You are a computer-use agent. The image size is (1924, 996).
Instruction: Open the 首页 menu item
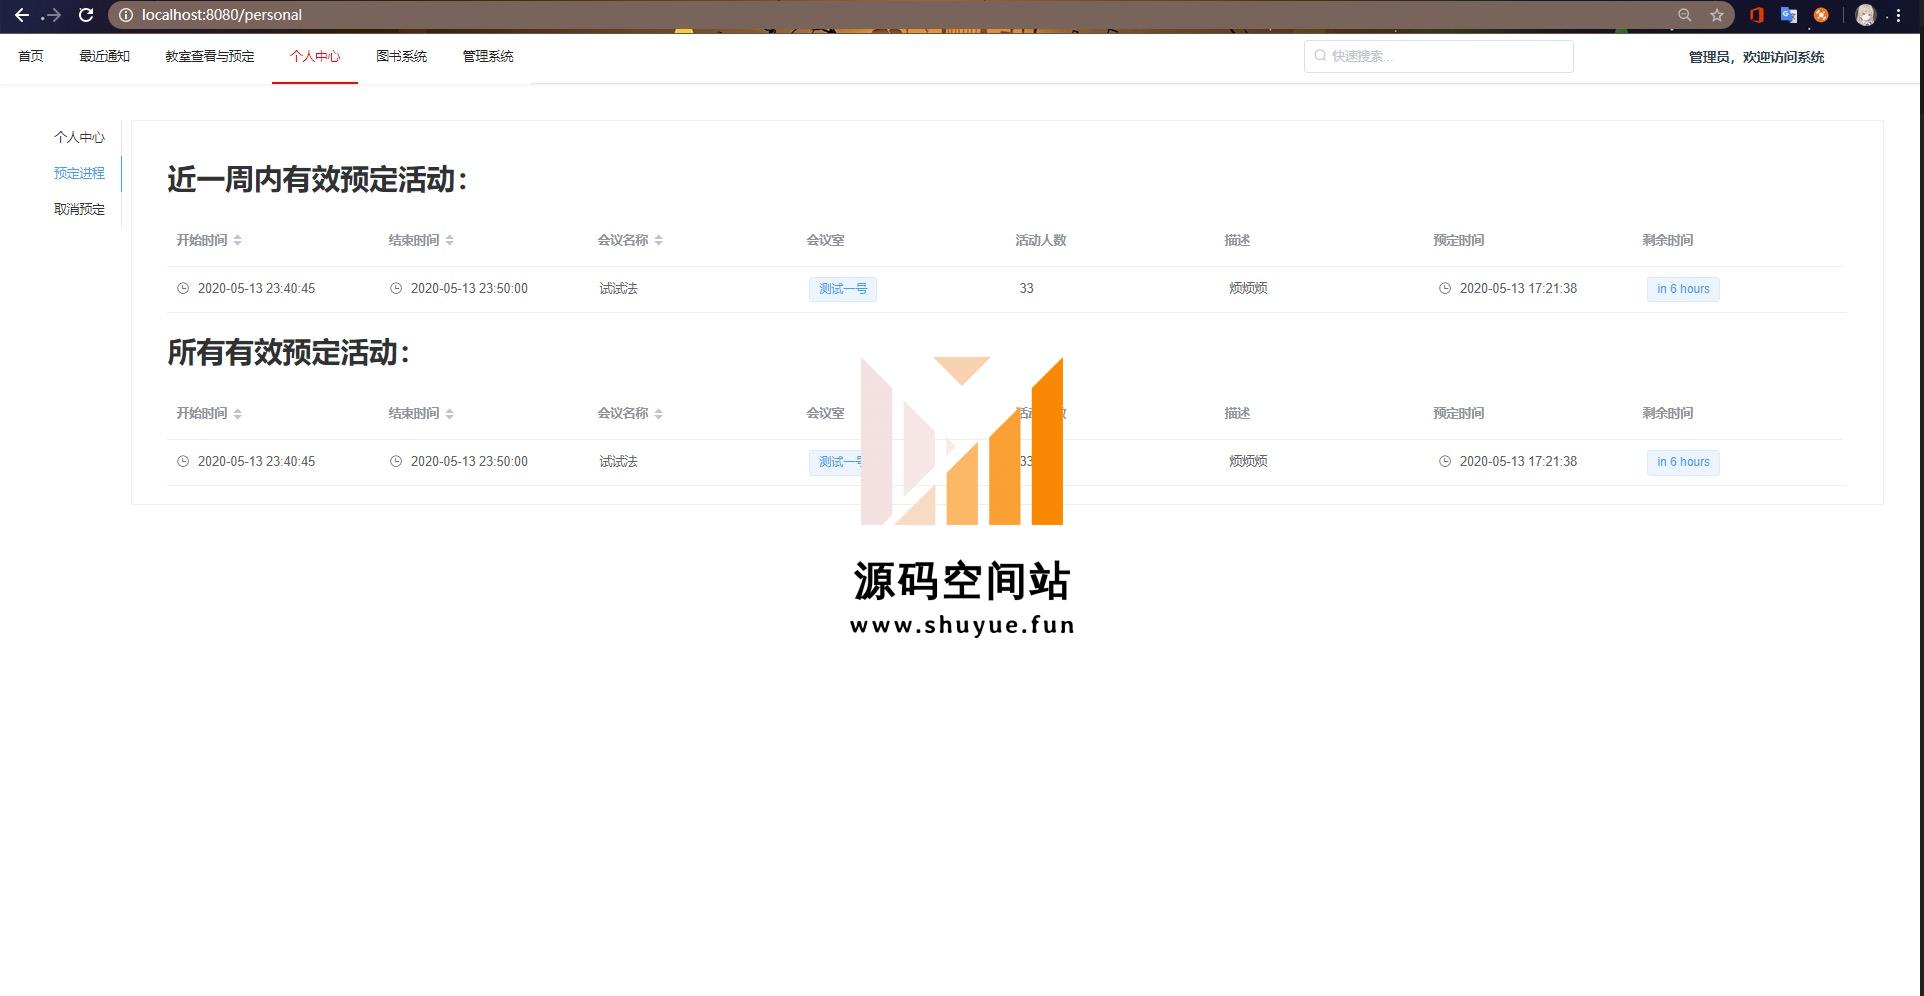tap(31, 56)
